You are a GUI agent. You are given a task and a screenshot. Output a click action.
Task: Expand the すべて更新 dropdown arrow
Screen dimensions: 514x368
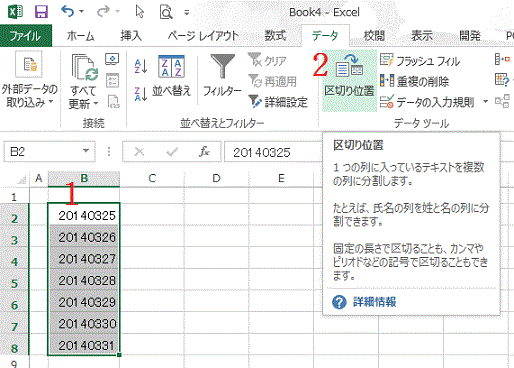[96, 103]
